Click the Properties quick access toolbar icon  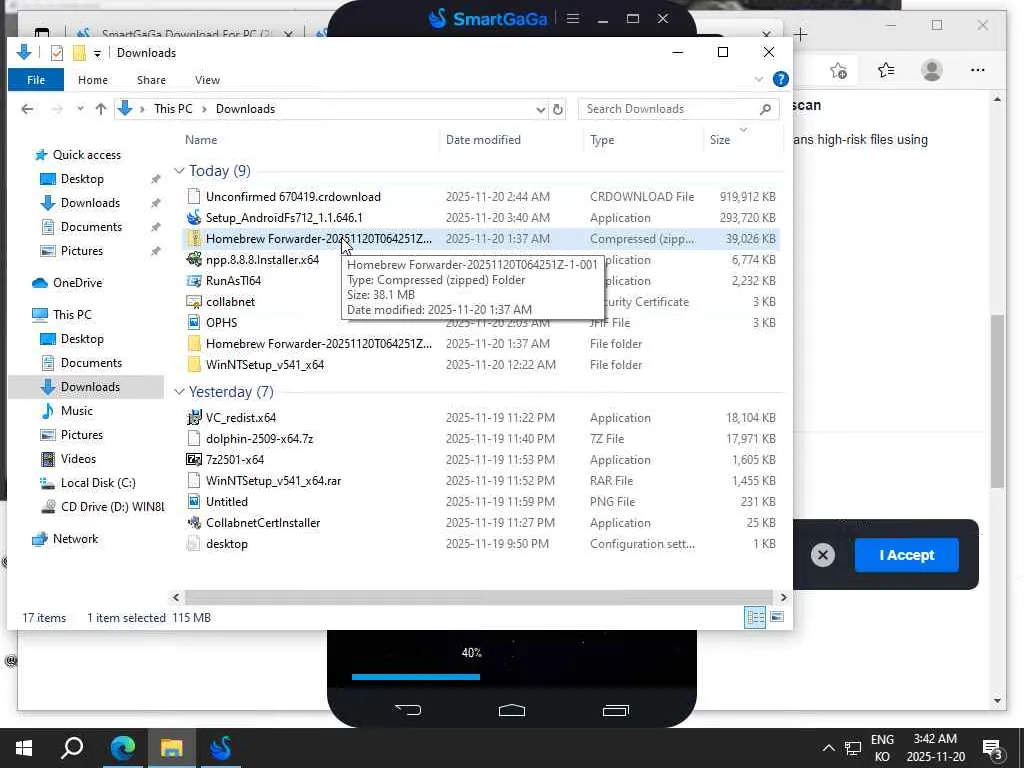pos(57,53)
